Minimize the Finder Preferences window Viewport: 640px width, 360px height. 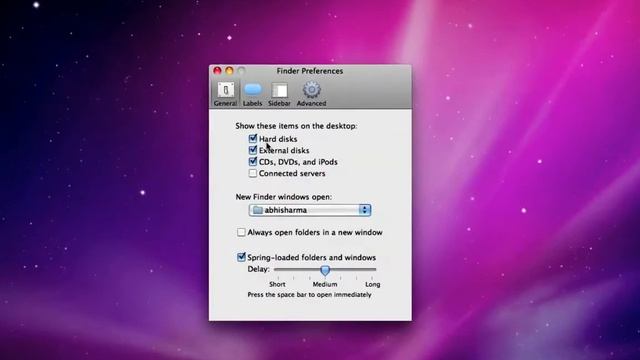pos(229,71)
